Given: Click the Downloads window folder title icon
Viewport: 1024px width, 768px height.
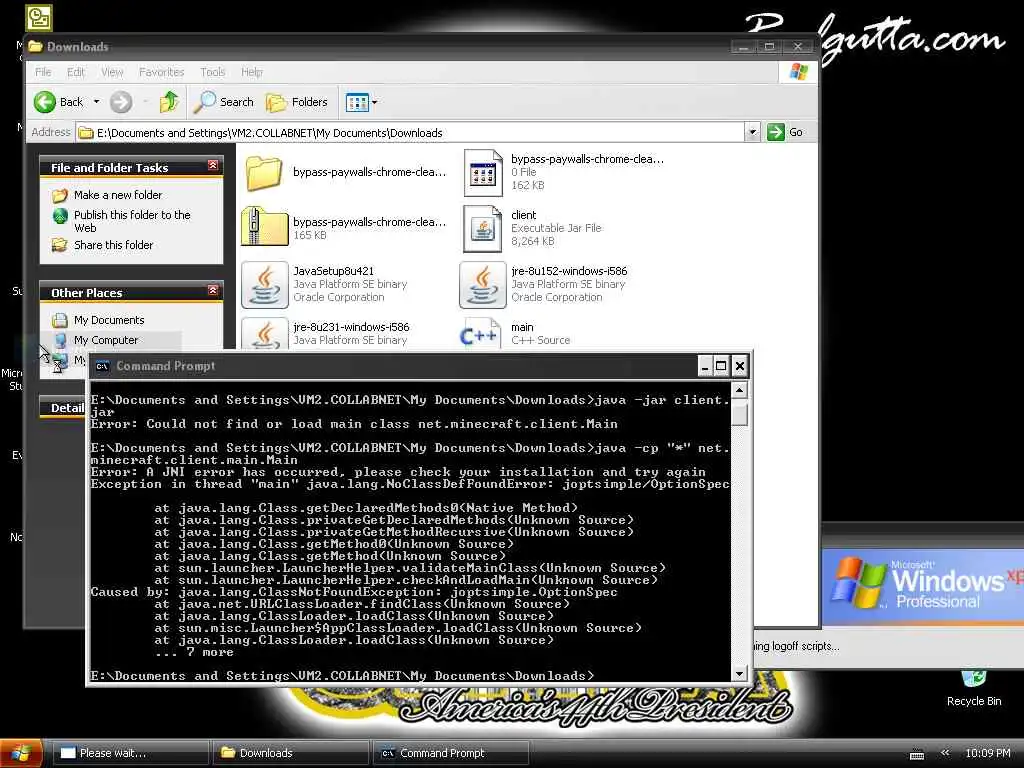Looking at the screenshot, I should tap(35, 46).
